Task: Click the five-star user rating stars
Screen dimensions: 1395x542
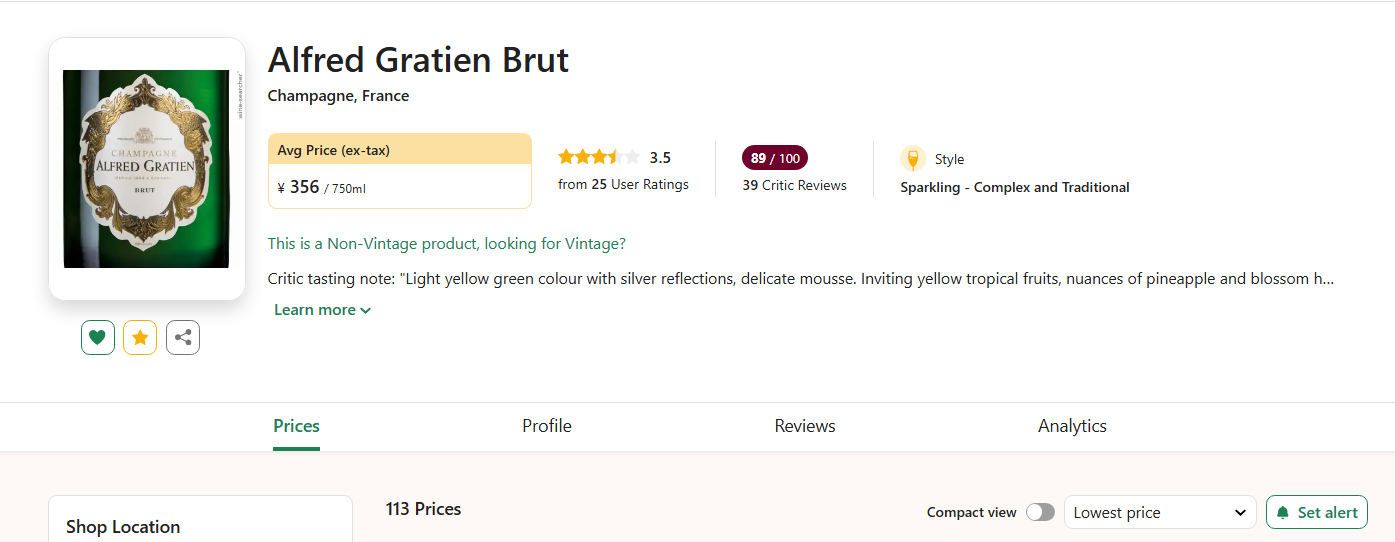Action: pyautogui.click(x=598, y=157)
